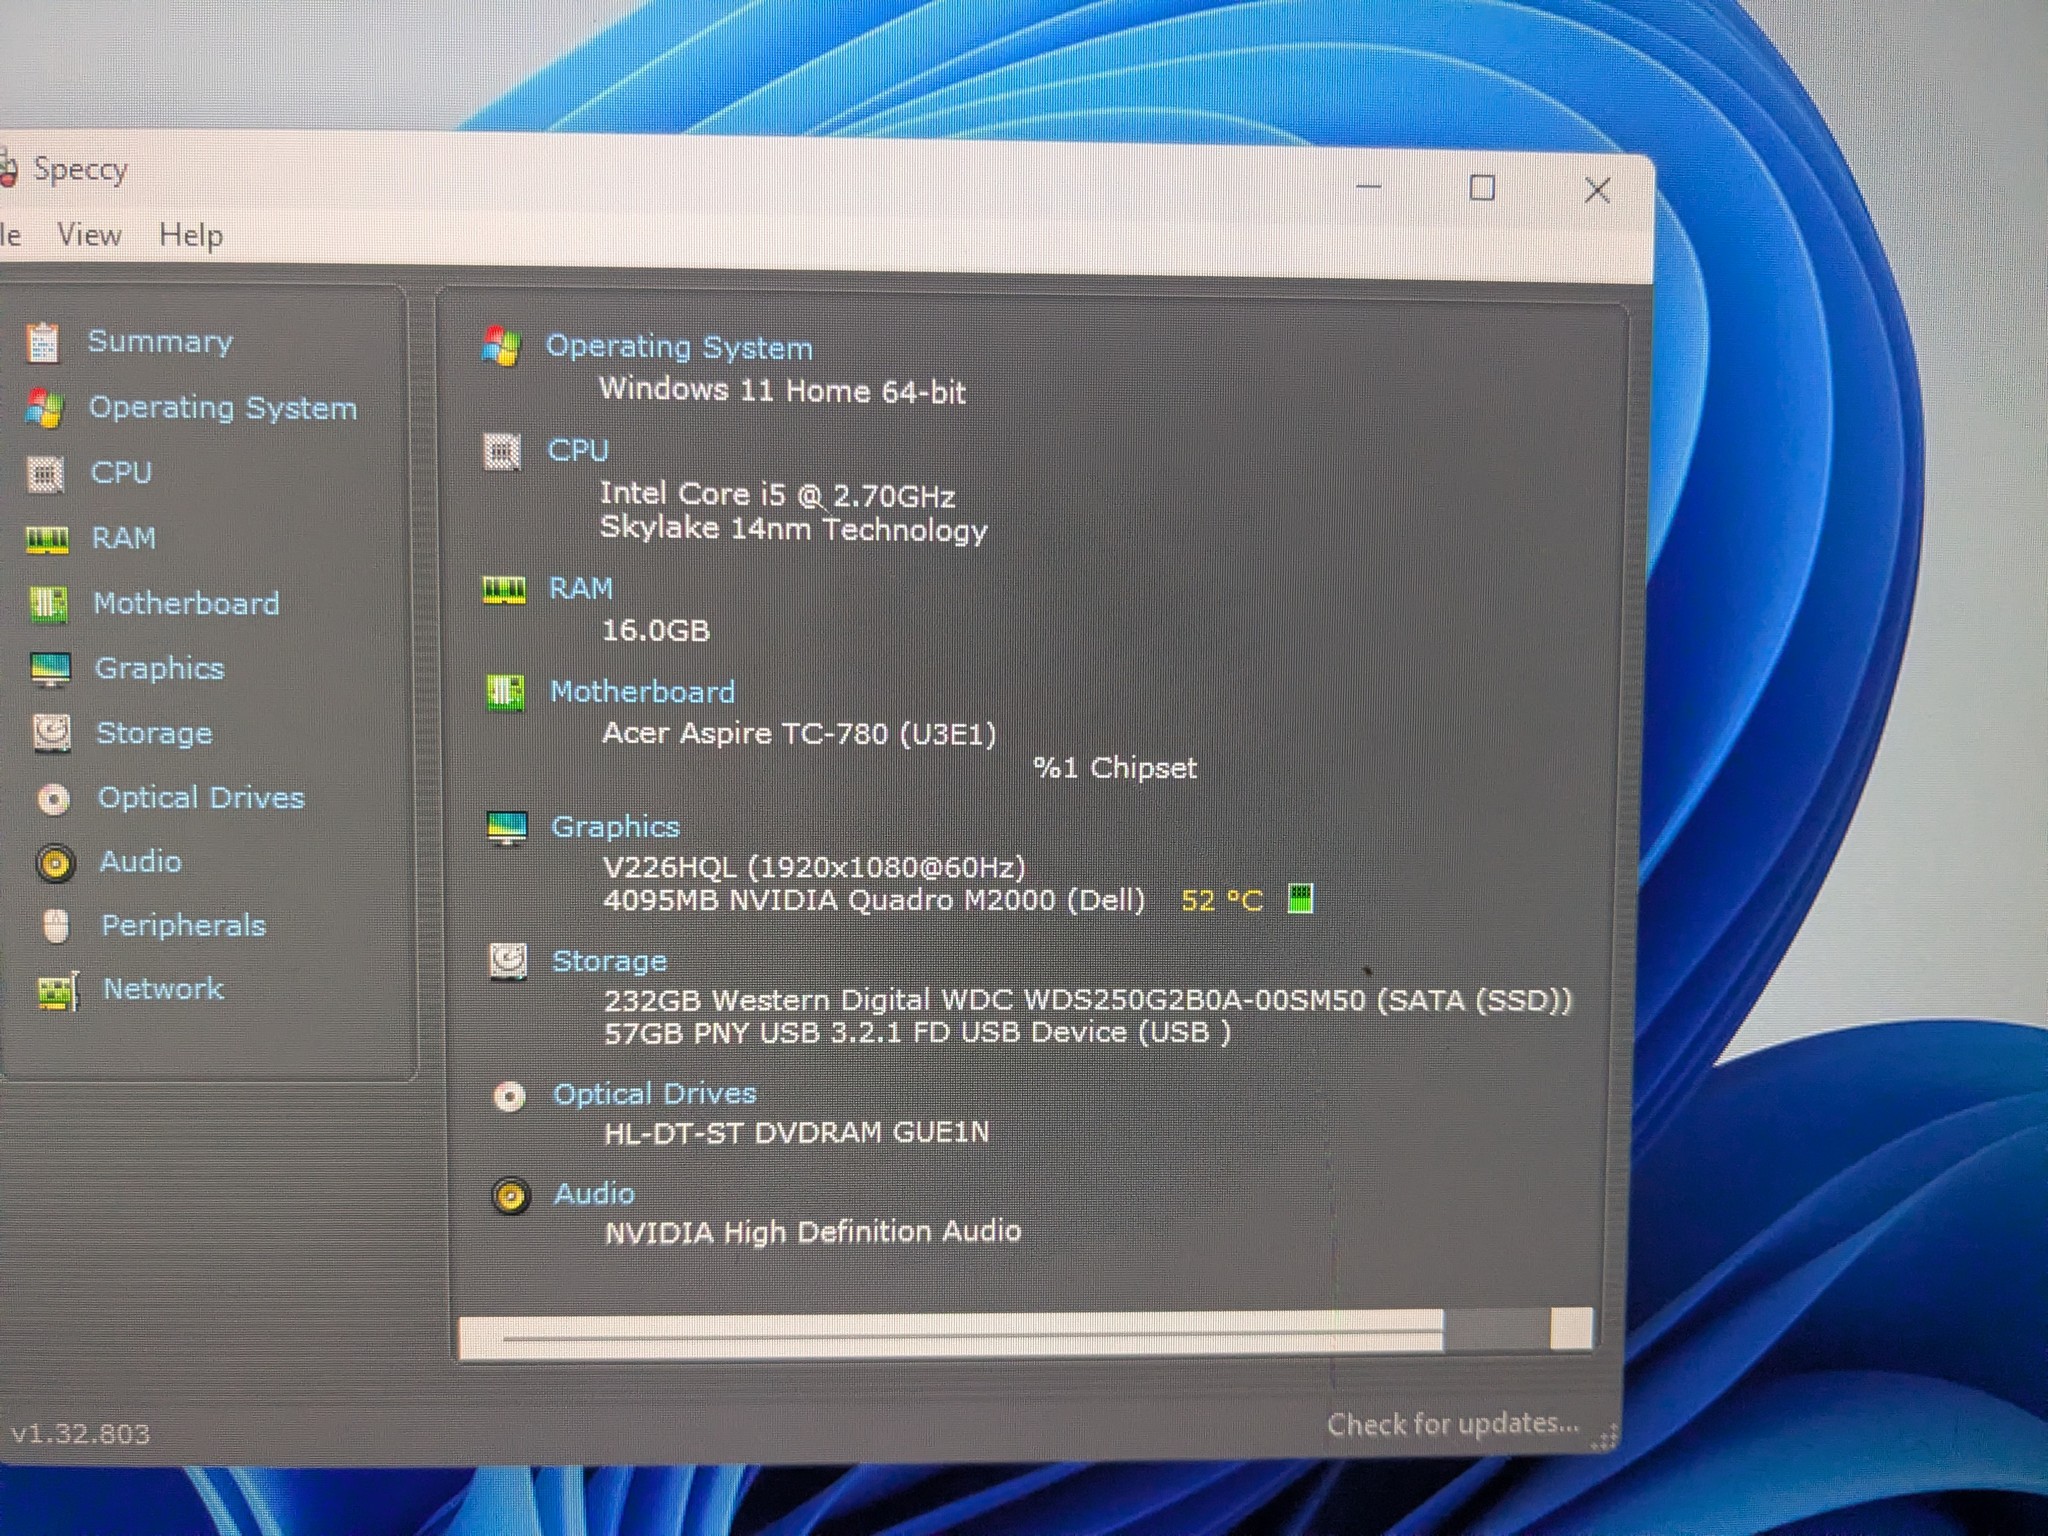
Task: Click the monitor icon beside Graphics heading in summary
Action: 507,828
